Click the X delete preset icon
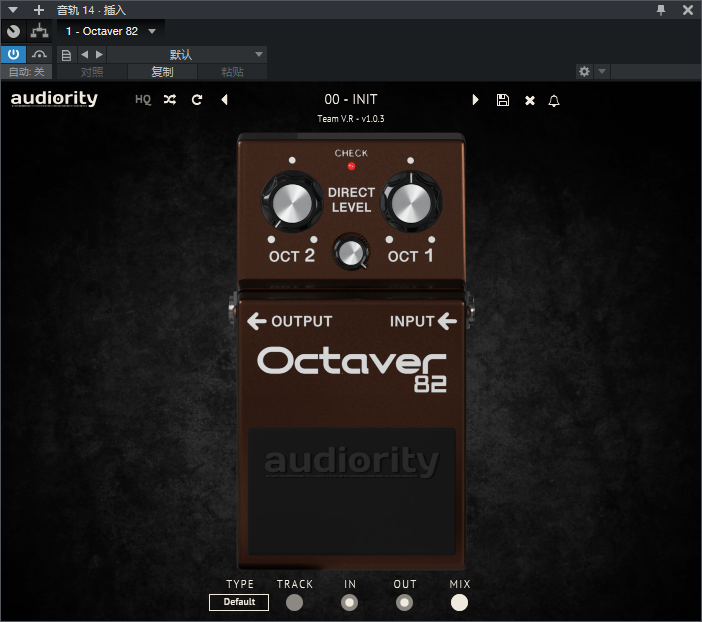This screenshot has width=702, height=622. click(530, 100)
